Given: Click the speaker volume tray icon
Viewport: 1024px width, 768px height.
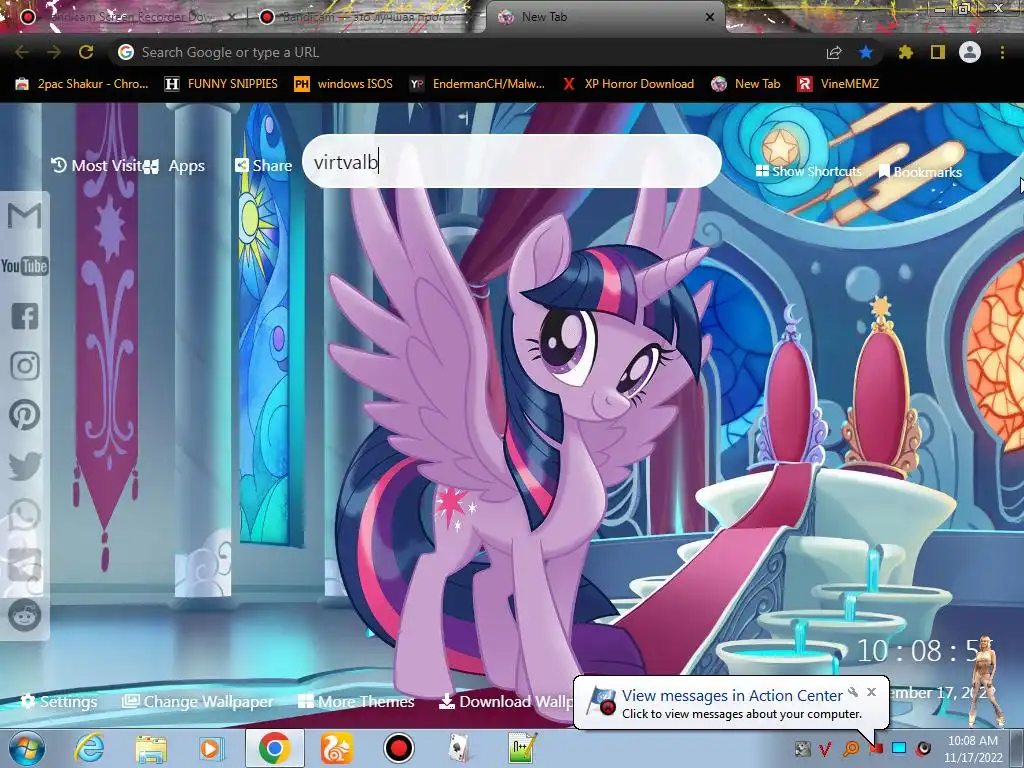Looking at the screenshot, I should tap(923, 748).
